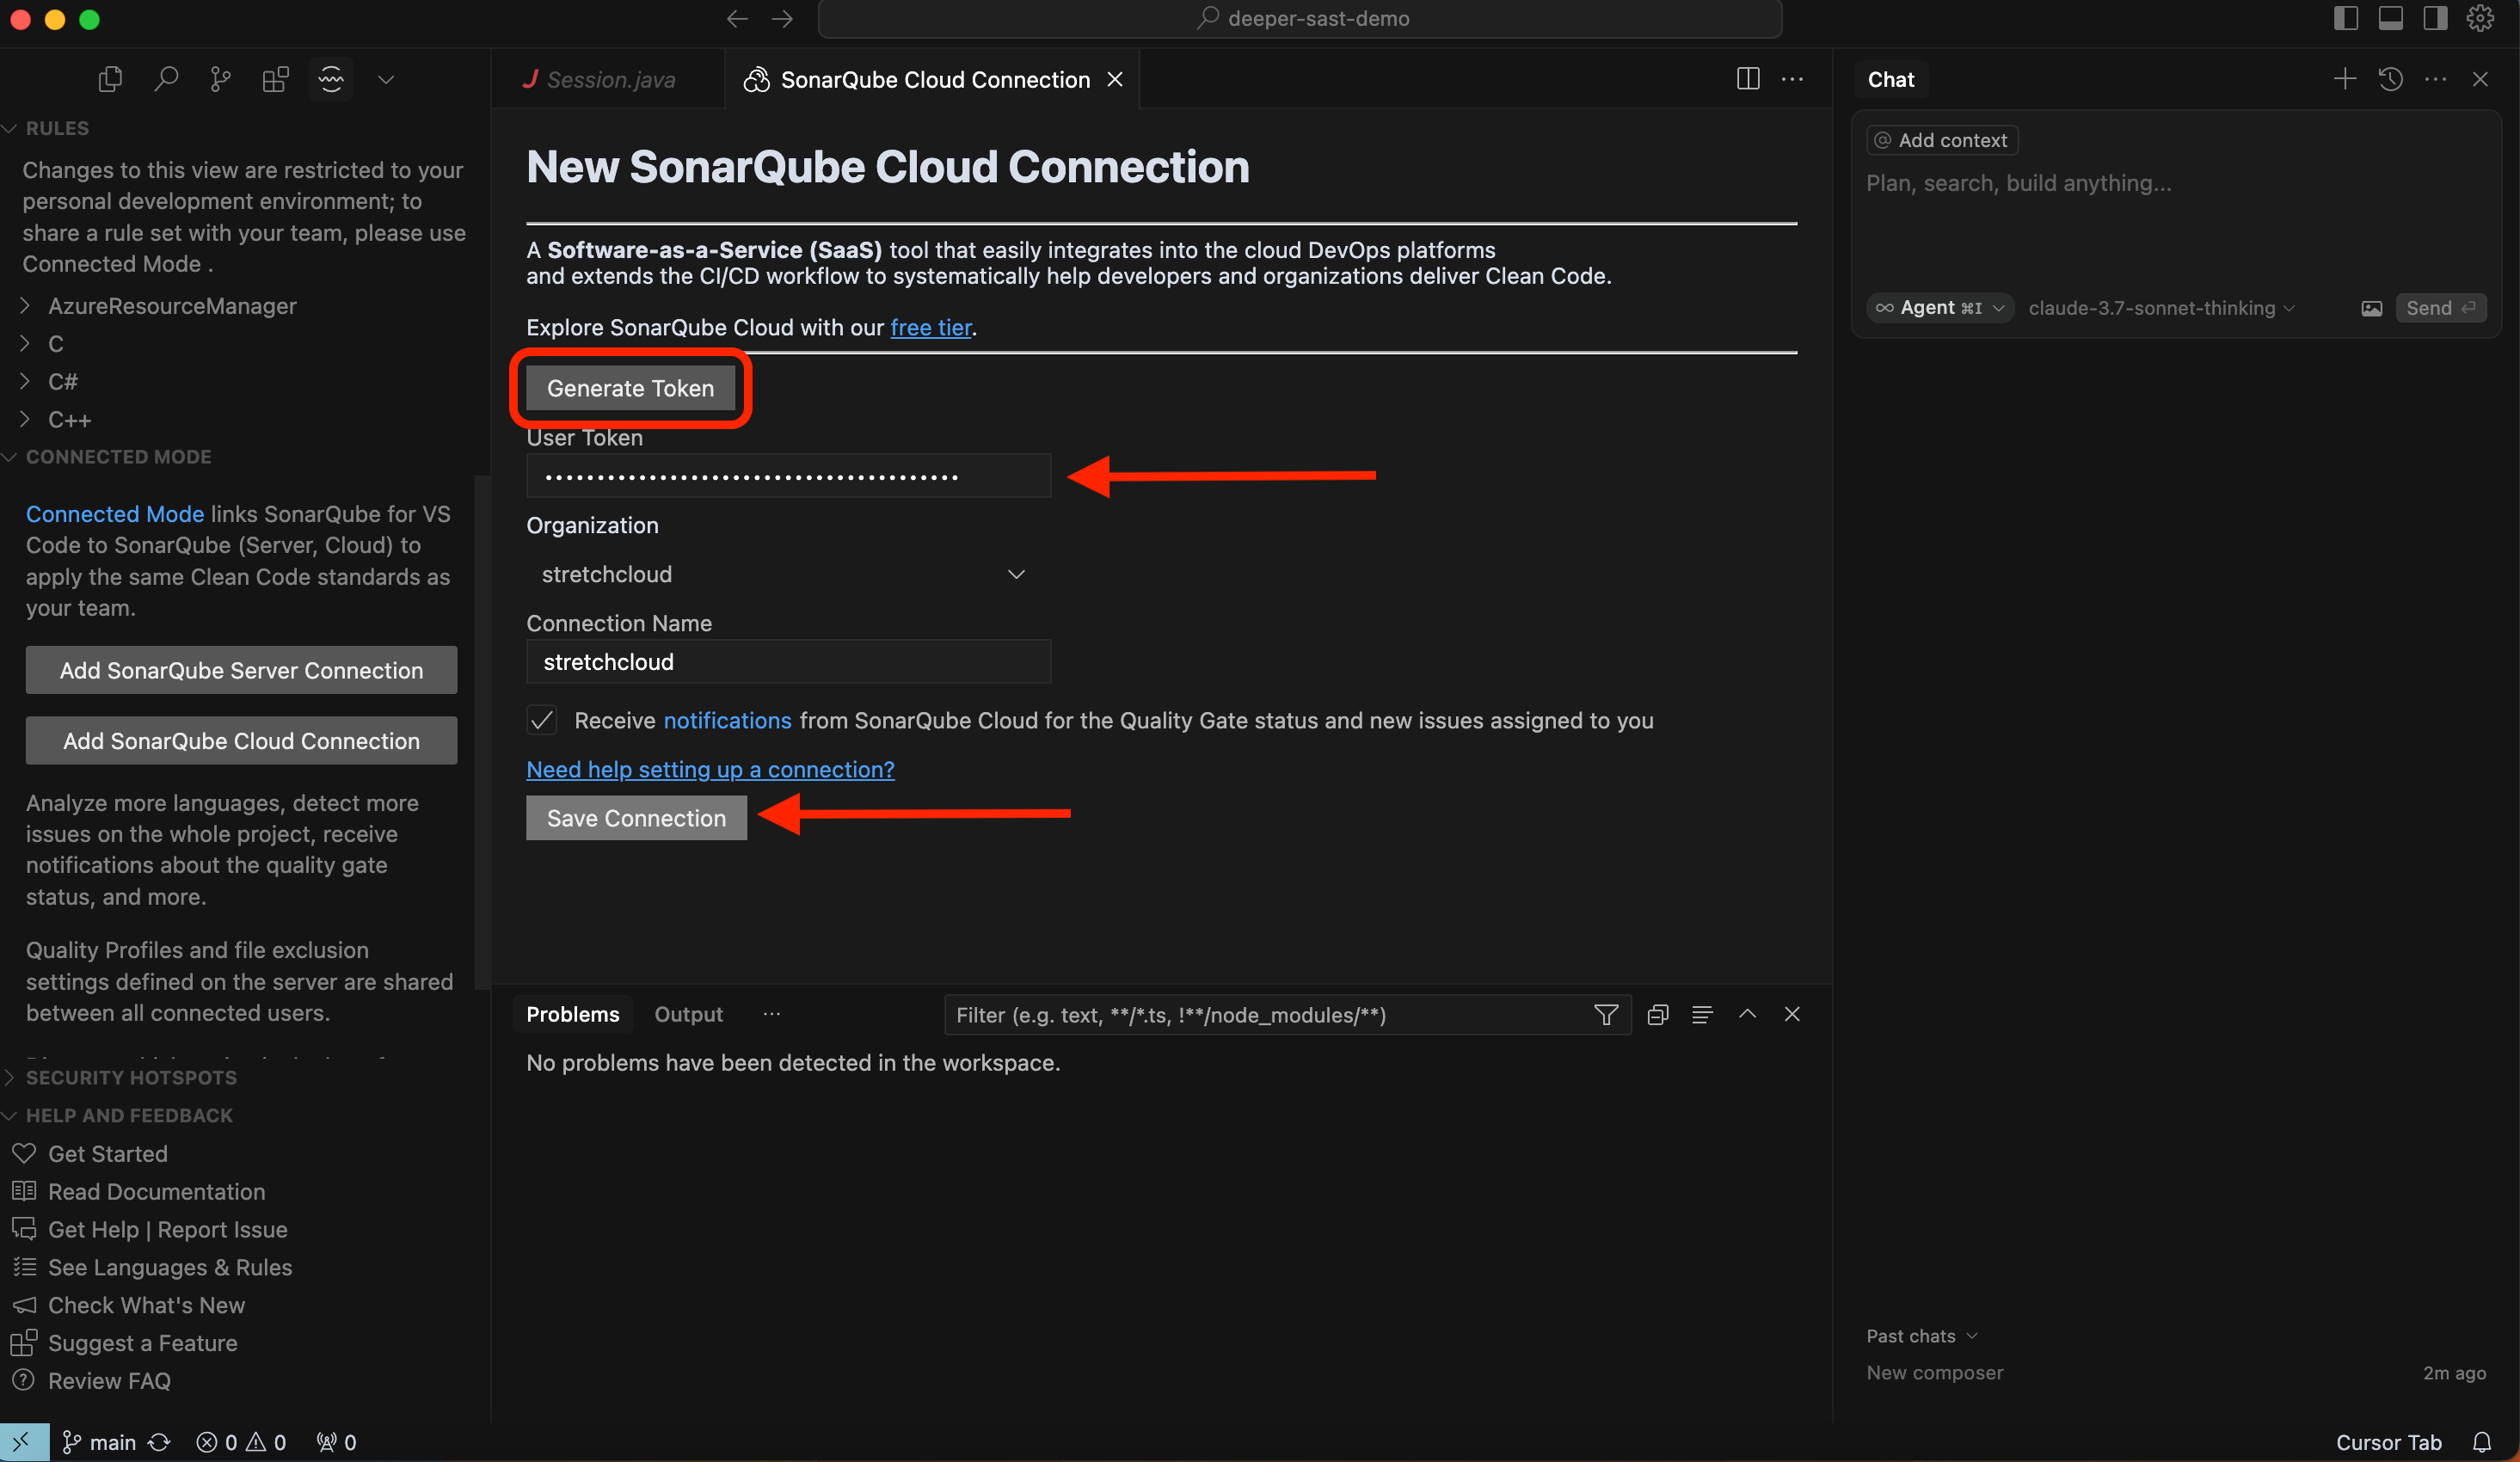2520x1462 pixels.
Task: Expand the AzureResourceManager rules item
Action: (x=172, y=306)
